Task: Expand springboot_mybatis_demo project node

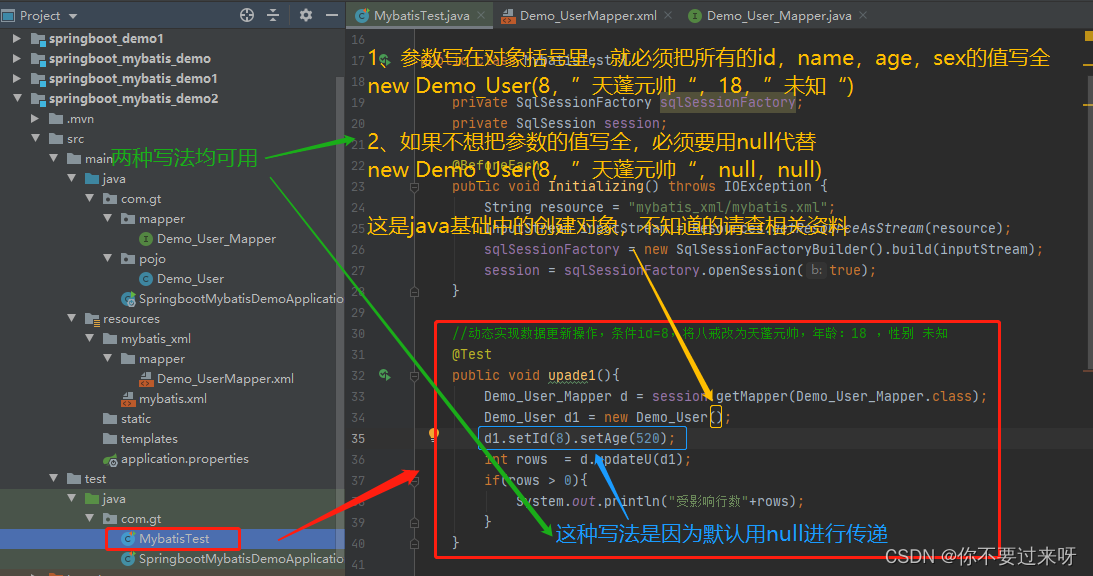Action: (x=17, y=59)
